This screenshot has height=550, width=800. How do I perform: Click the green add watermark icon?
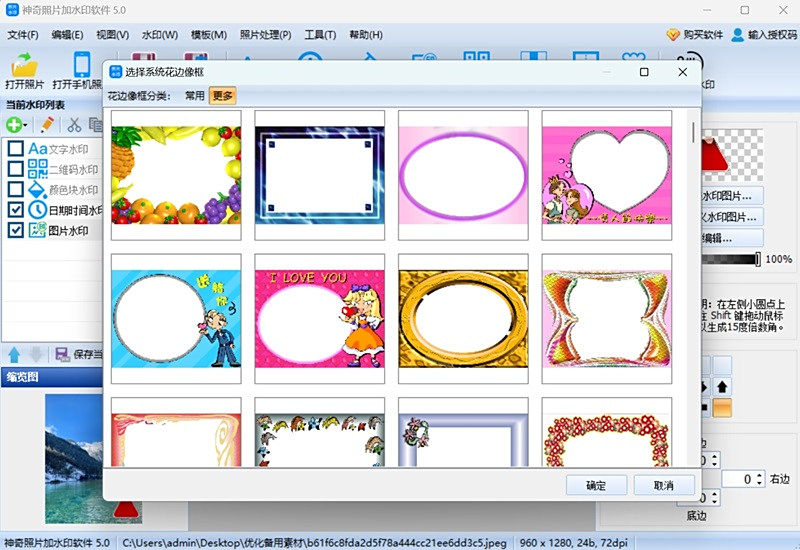[14, 125]
